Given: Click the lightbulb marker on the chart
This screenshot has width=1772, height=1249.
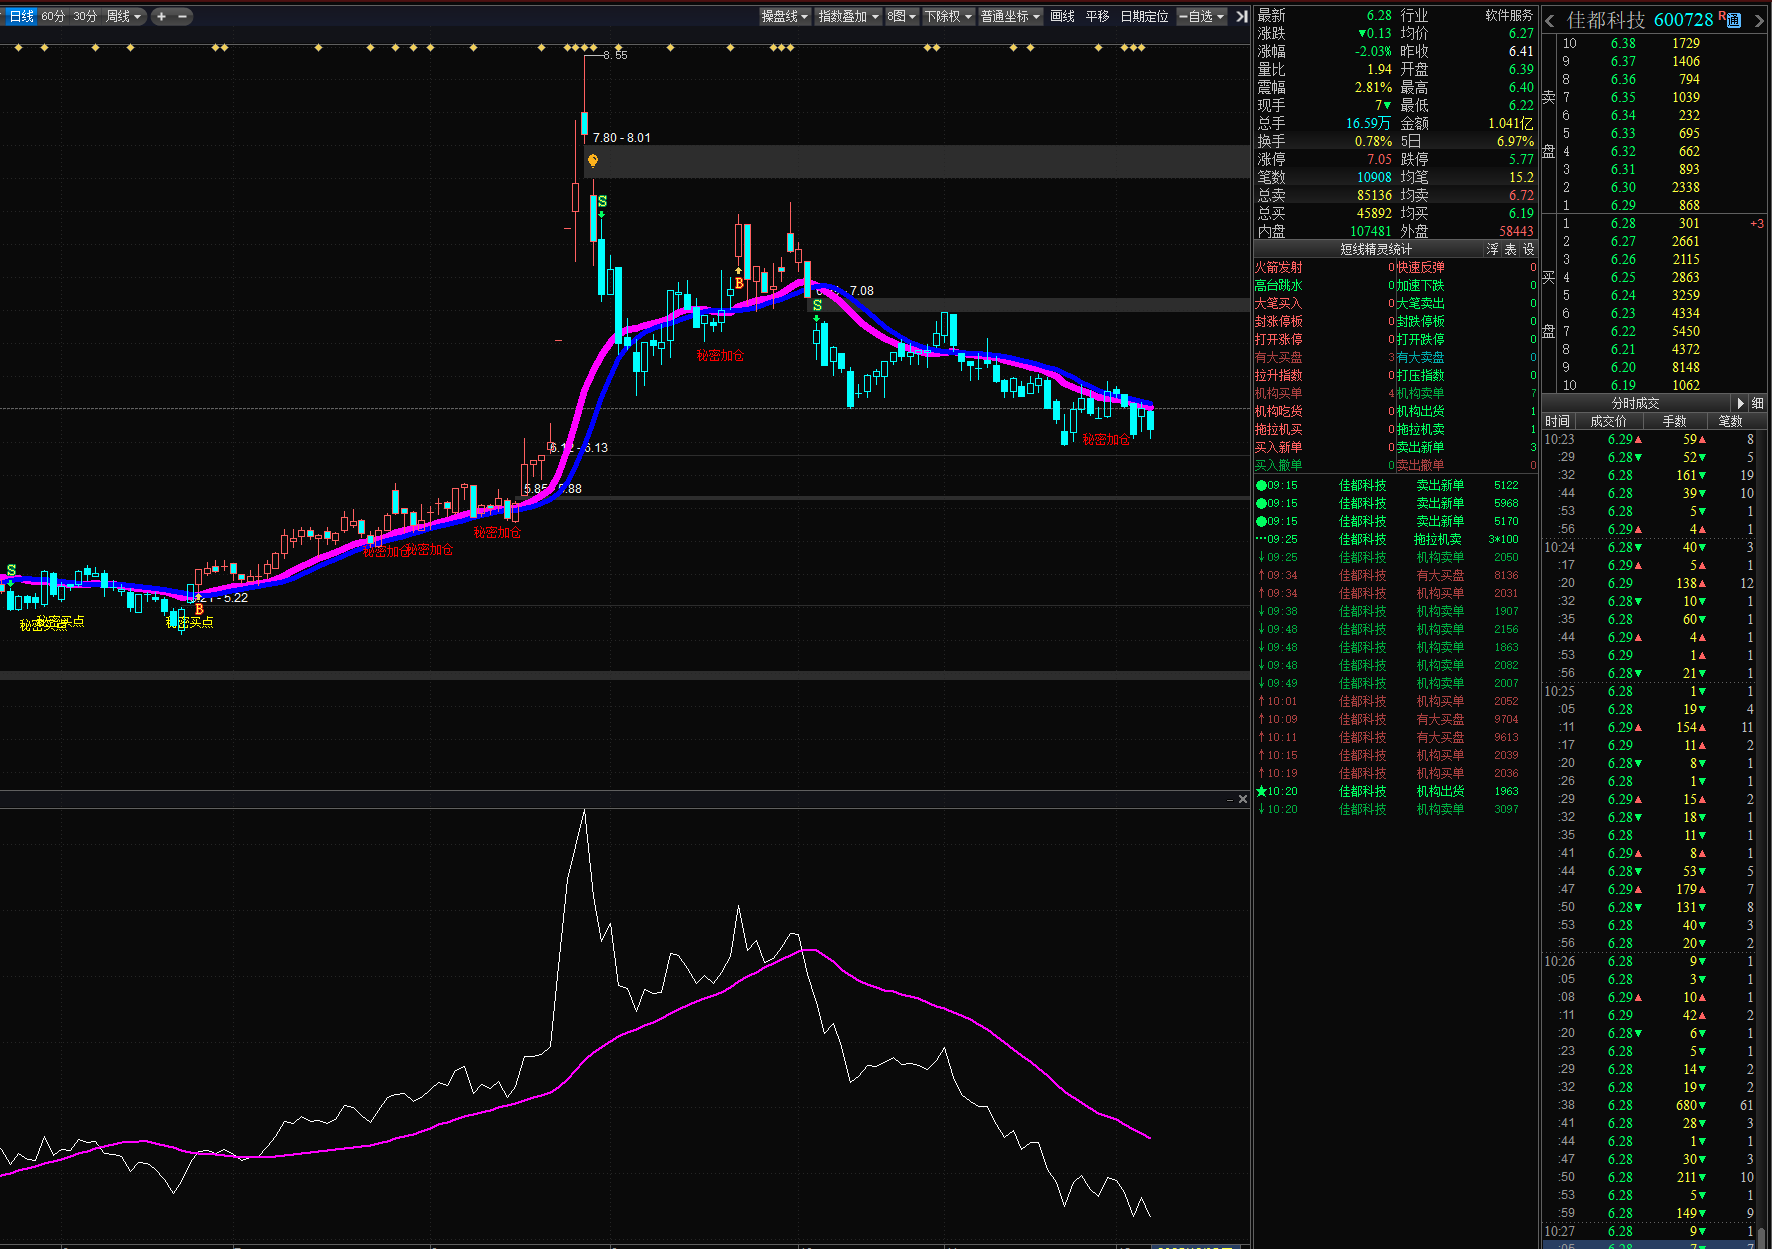Looking at the screenshot, I should click(x=593, y=160).
